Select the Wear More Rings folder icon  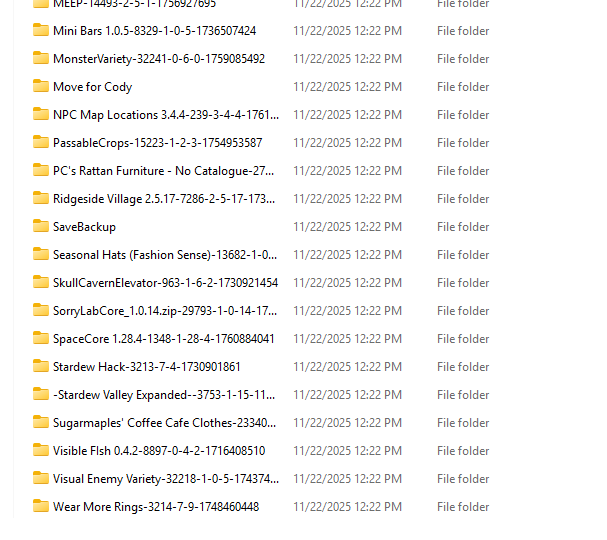click(41, 507)
